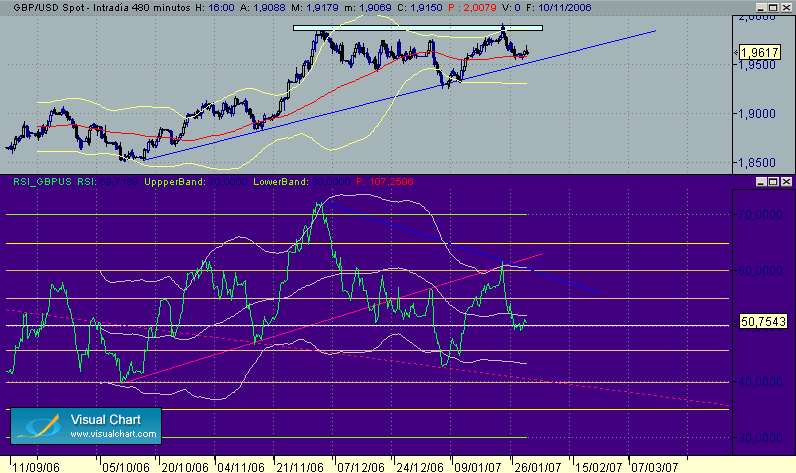Click the 1,9000 level on price axis
The width and height of the screenshot is (796, 473).
(756, 114)
